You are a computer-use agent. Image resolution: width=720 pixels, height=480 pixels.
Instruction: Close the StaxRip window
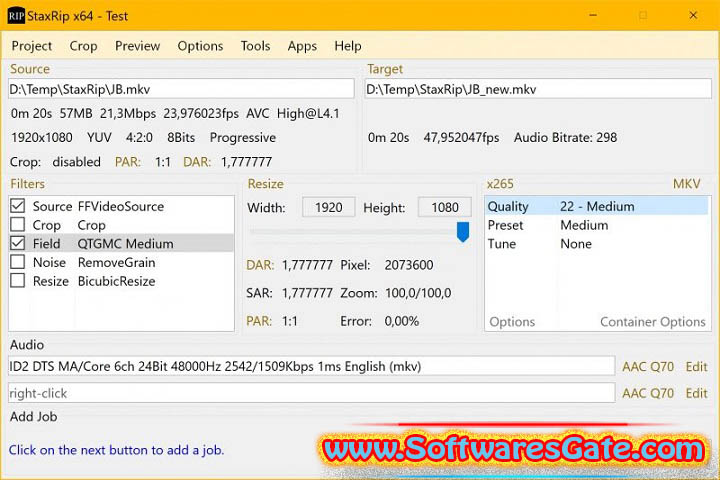[693, 15]
